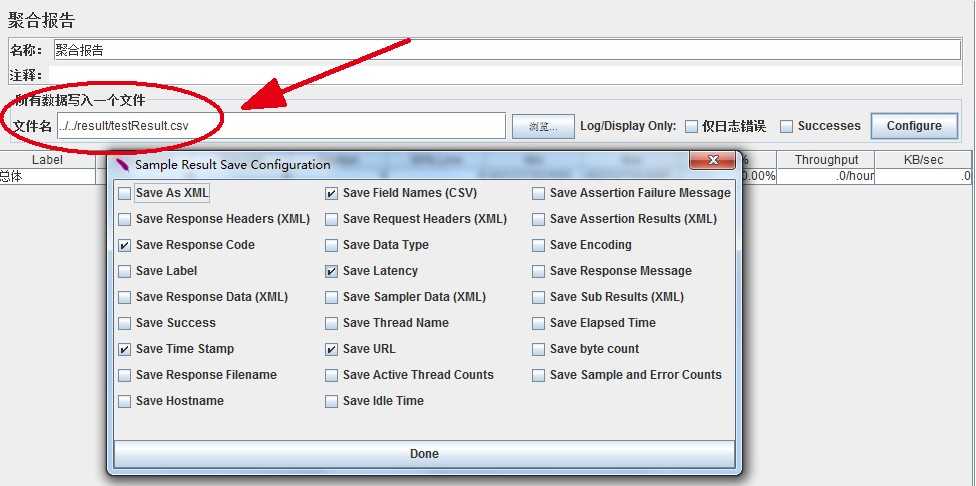The height and width of the screenshot is (486, 976).
Task: Enable the Successes checkbox
Action: tap(787, 126)
